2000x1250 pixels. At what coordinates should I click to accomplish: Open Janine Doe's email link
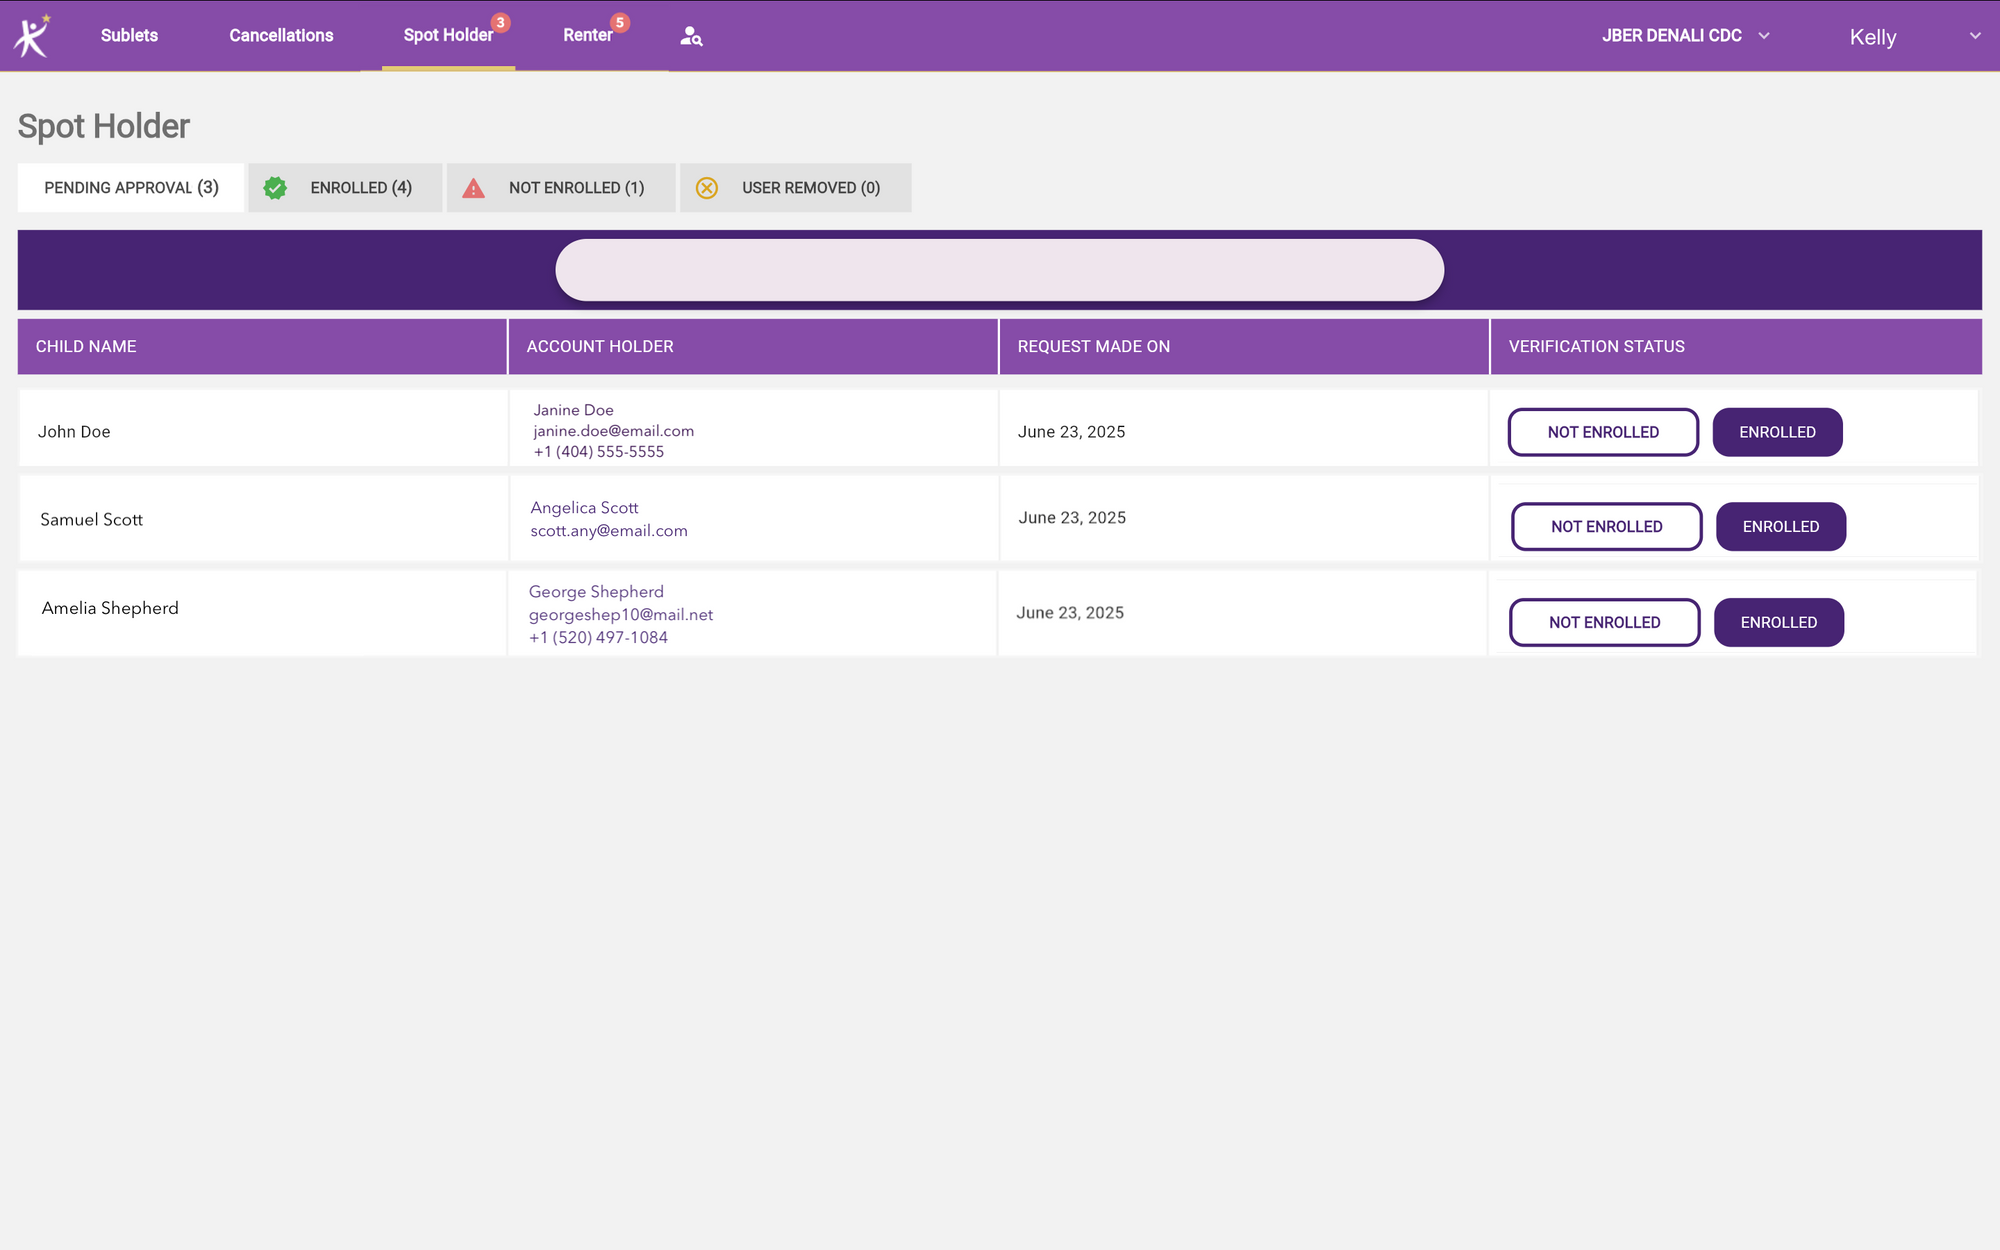(613, 431)
